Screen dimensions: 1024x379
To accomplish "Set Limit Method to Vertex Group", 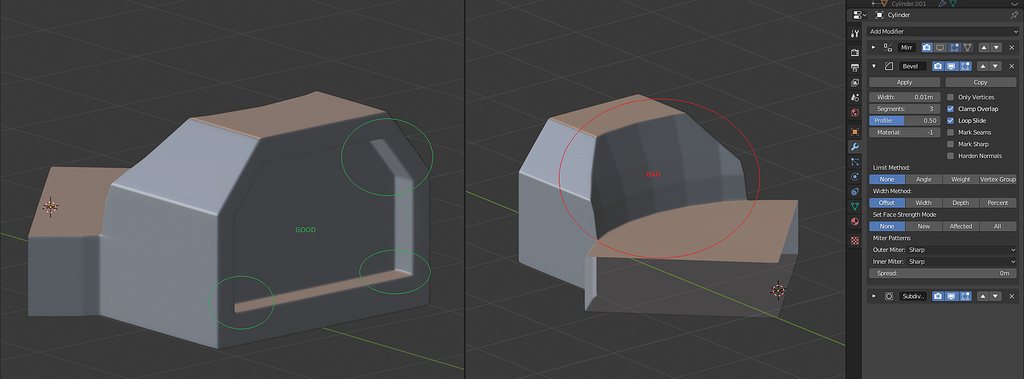I will [998, 179].
